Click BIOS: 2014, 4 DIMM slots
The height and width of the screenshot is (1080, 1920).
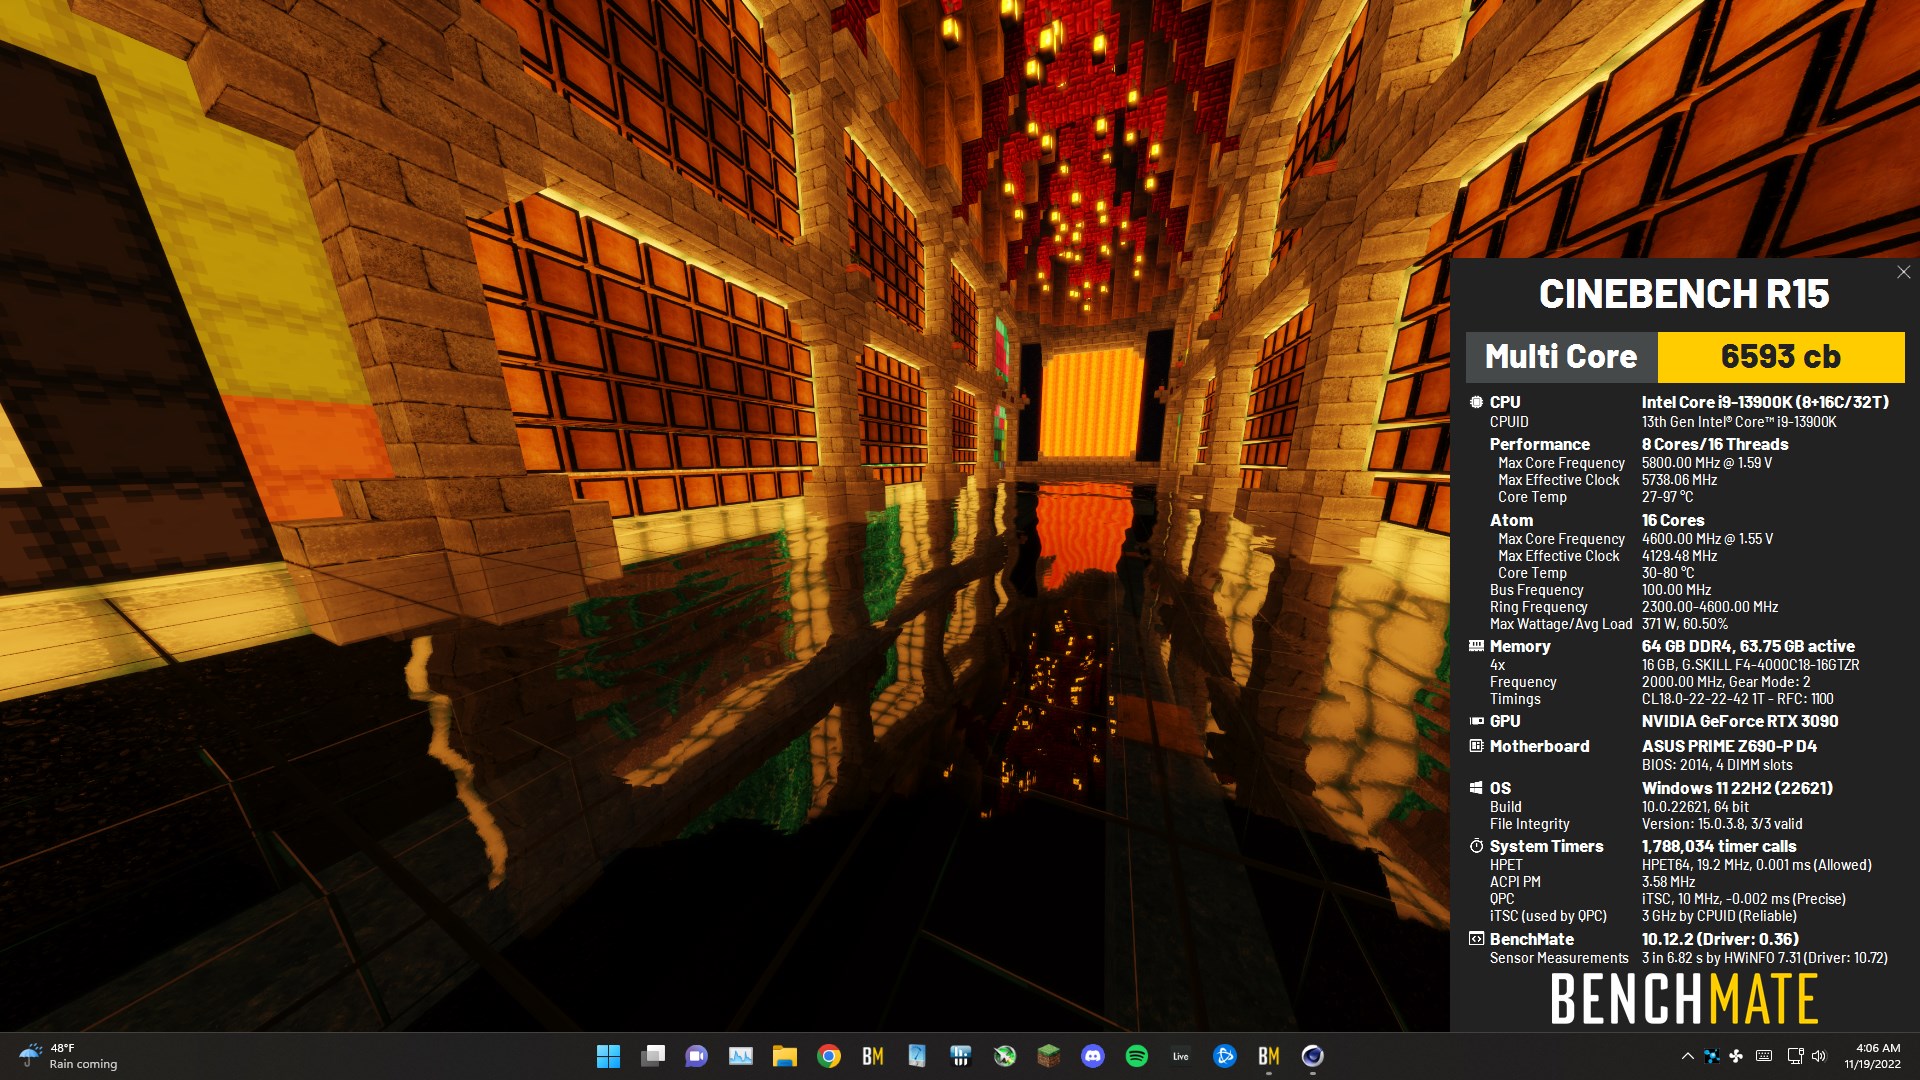1717,765
